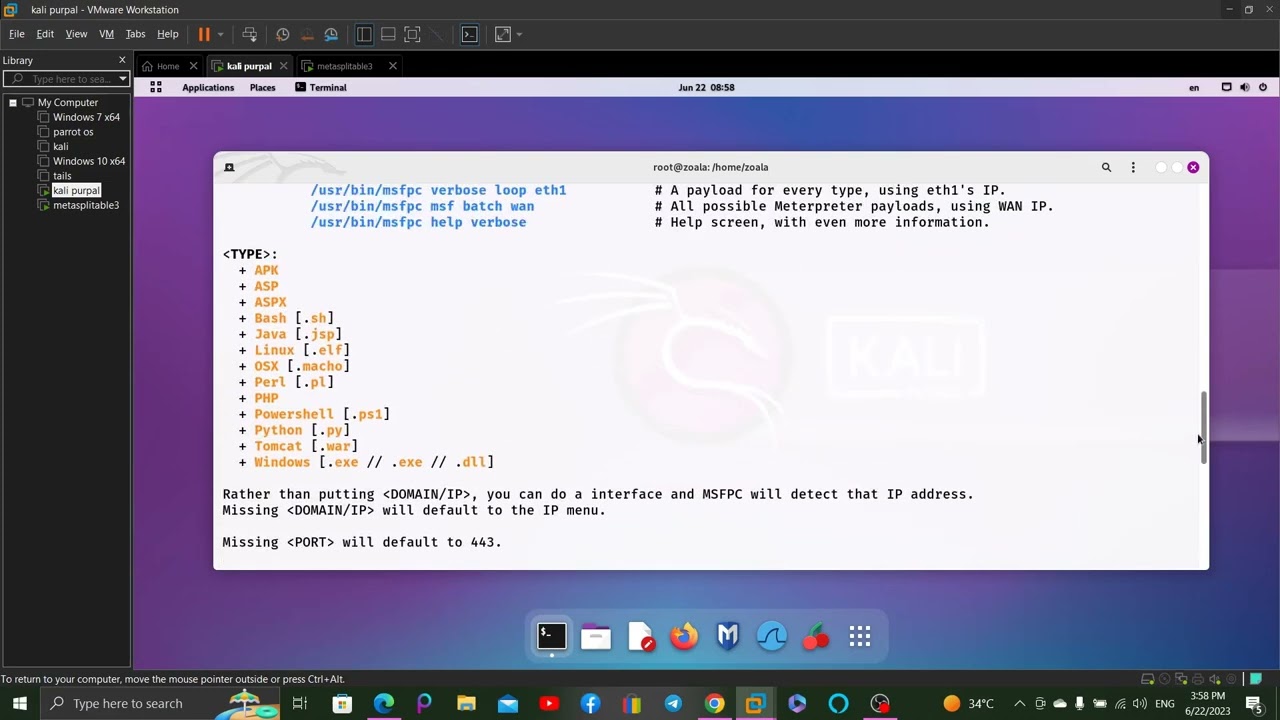
Task: Enter VMware full screen mode
Action: coord(412,34)
